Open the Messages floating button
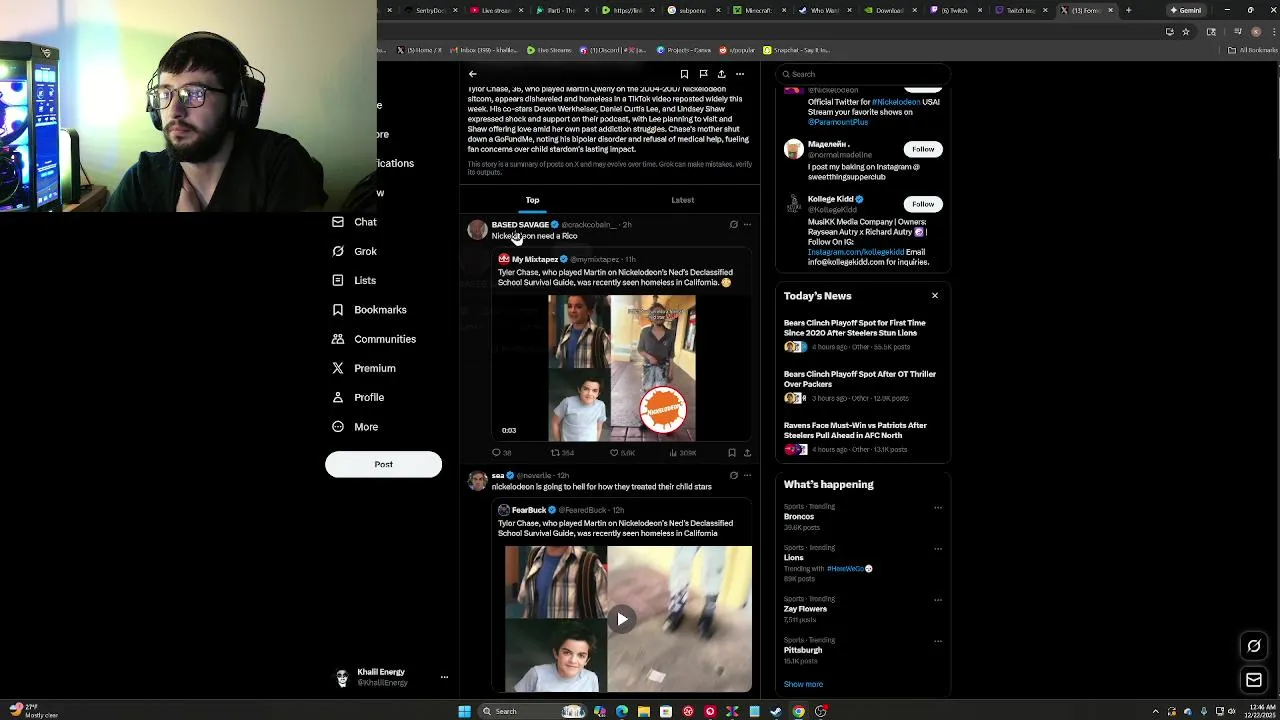1280x720 pixels. pos(1254,680)
